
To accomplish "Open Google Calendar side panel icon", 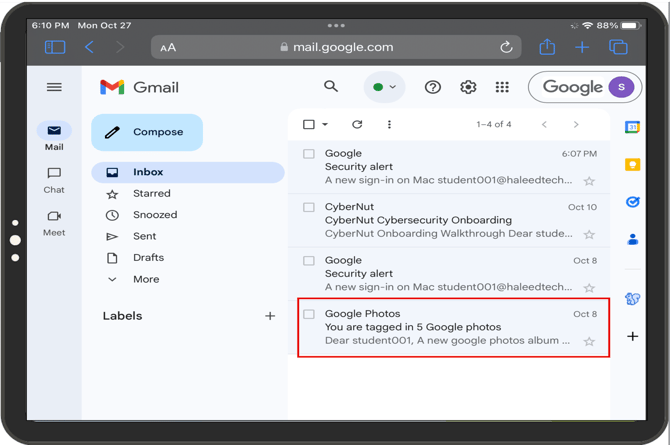I will pyautogui.click(x=632, y=127).
